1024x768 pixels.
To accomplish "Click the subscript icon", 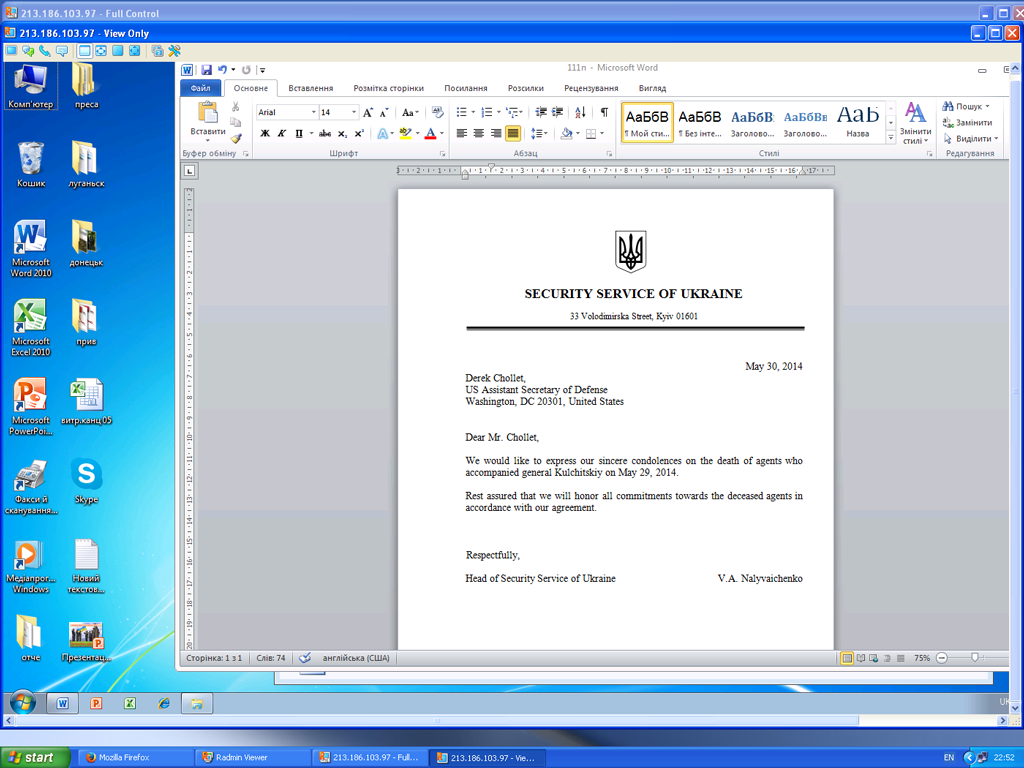I will pos(342,133).
